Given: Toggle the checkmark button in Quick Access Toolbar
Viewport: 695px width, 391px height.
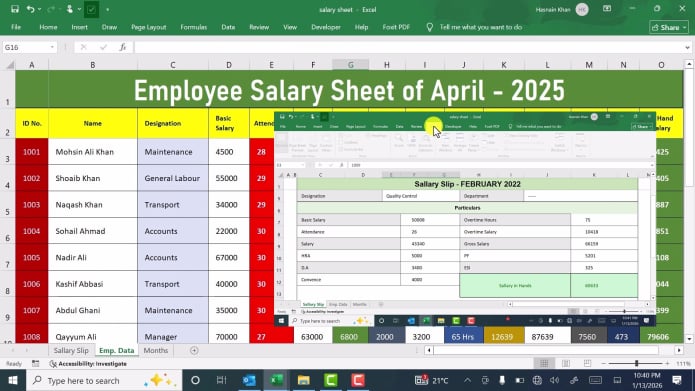Looking at the screenshot, I should [91, 9].
